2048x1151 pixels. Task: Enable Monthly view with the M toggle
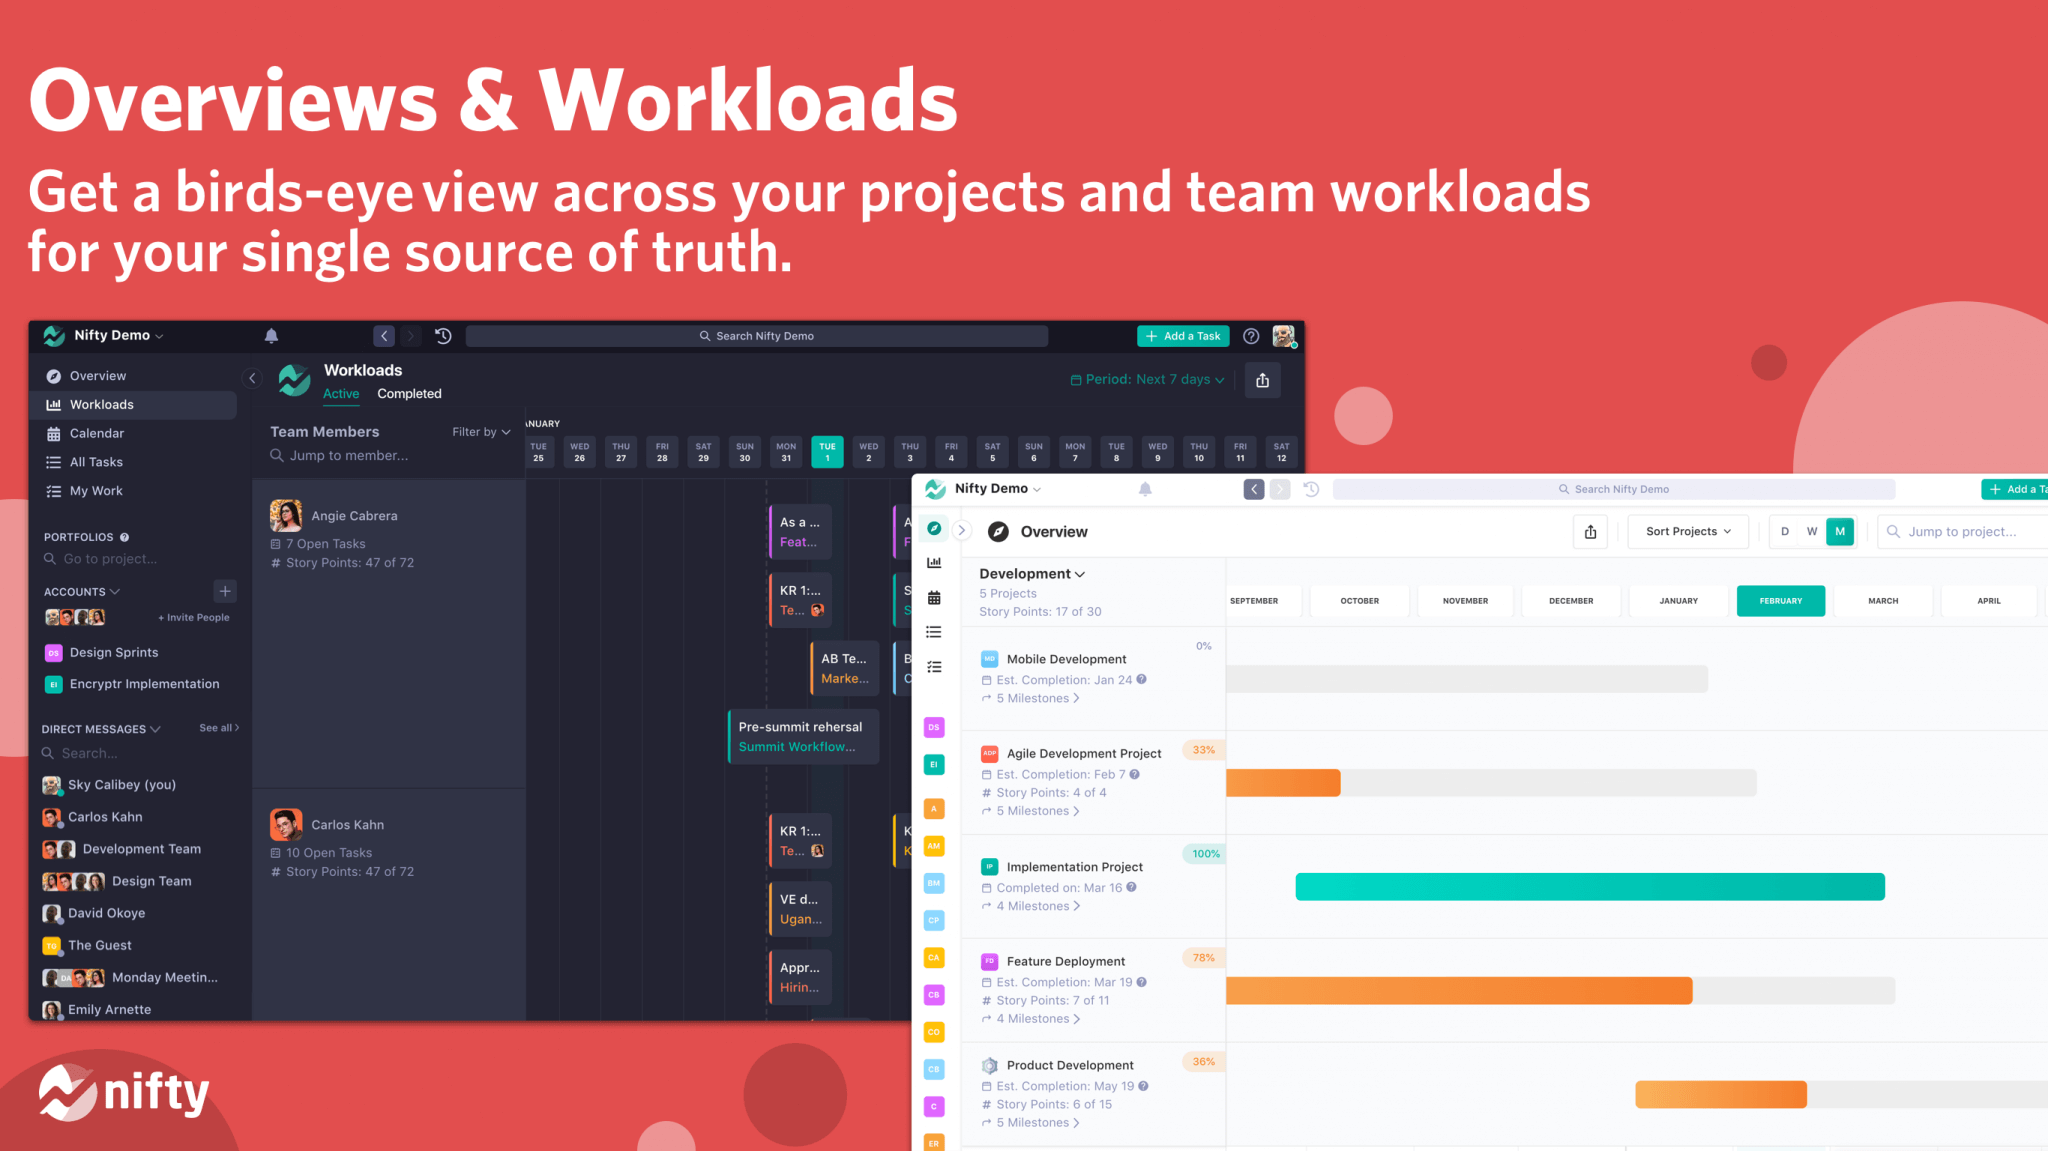pyautogui.click(x=1839, y=531)
